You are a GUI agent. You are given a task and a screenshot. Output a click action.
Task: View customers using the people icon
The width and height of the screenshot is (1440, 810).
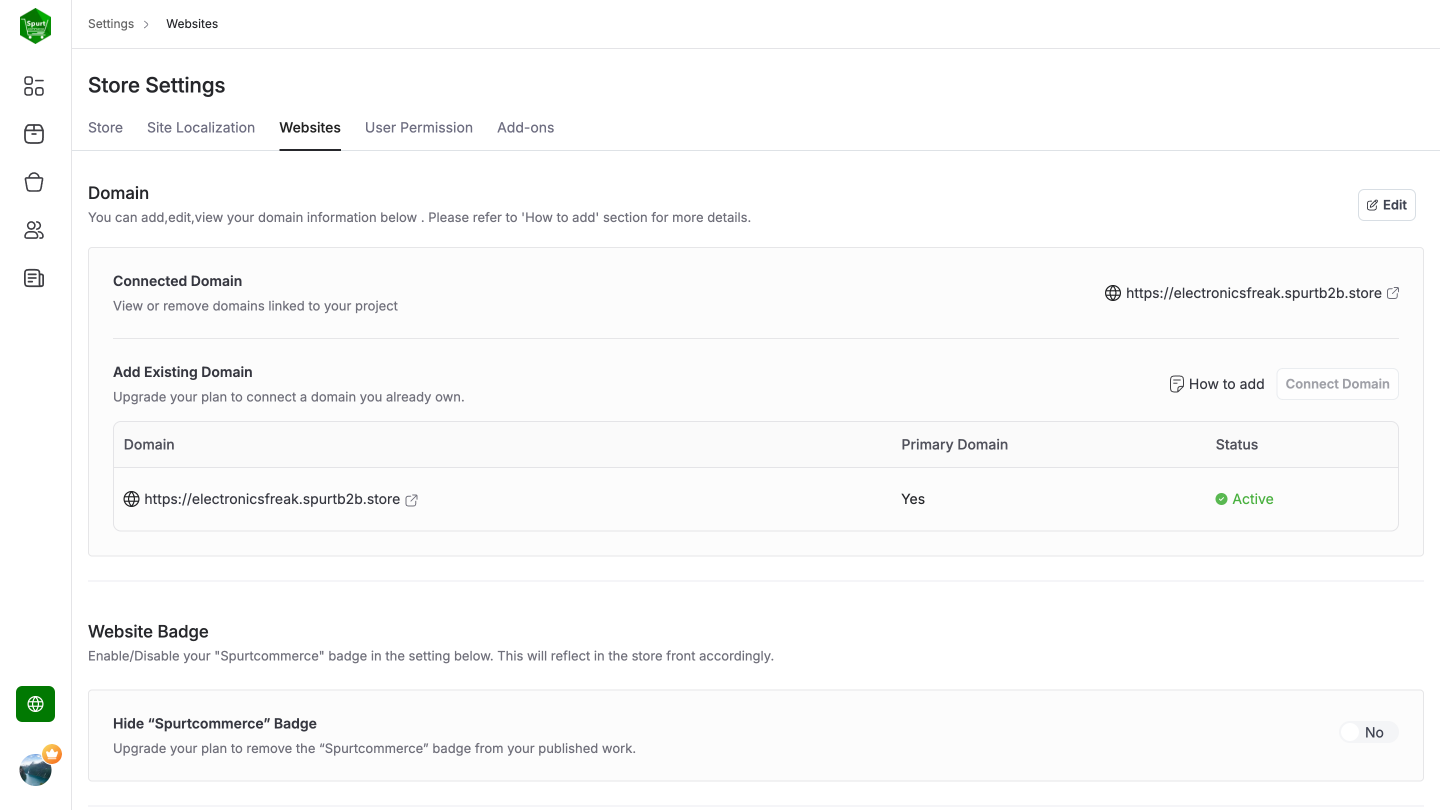click(33, 230)
